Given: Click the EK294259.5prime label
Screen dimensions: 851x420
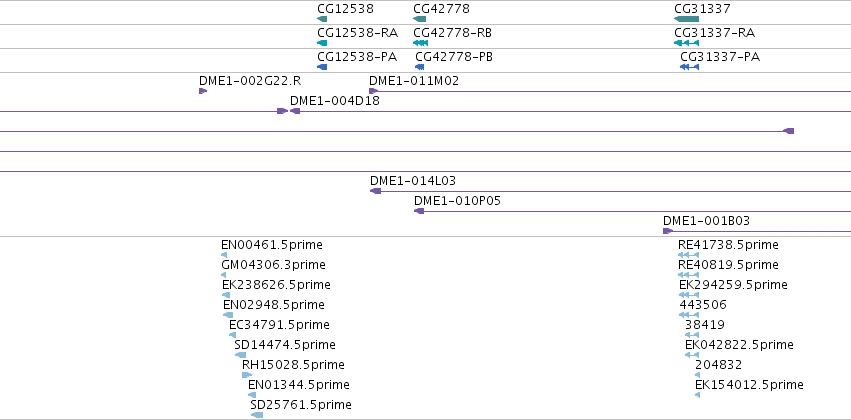Looking at the screenshot, I should [x=734, y=285].
